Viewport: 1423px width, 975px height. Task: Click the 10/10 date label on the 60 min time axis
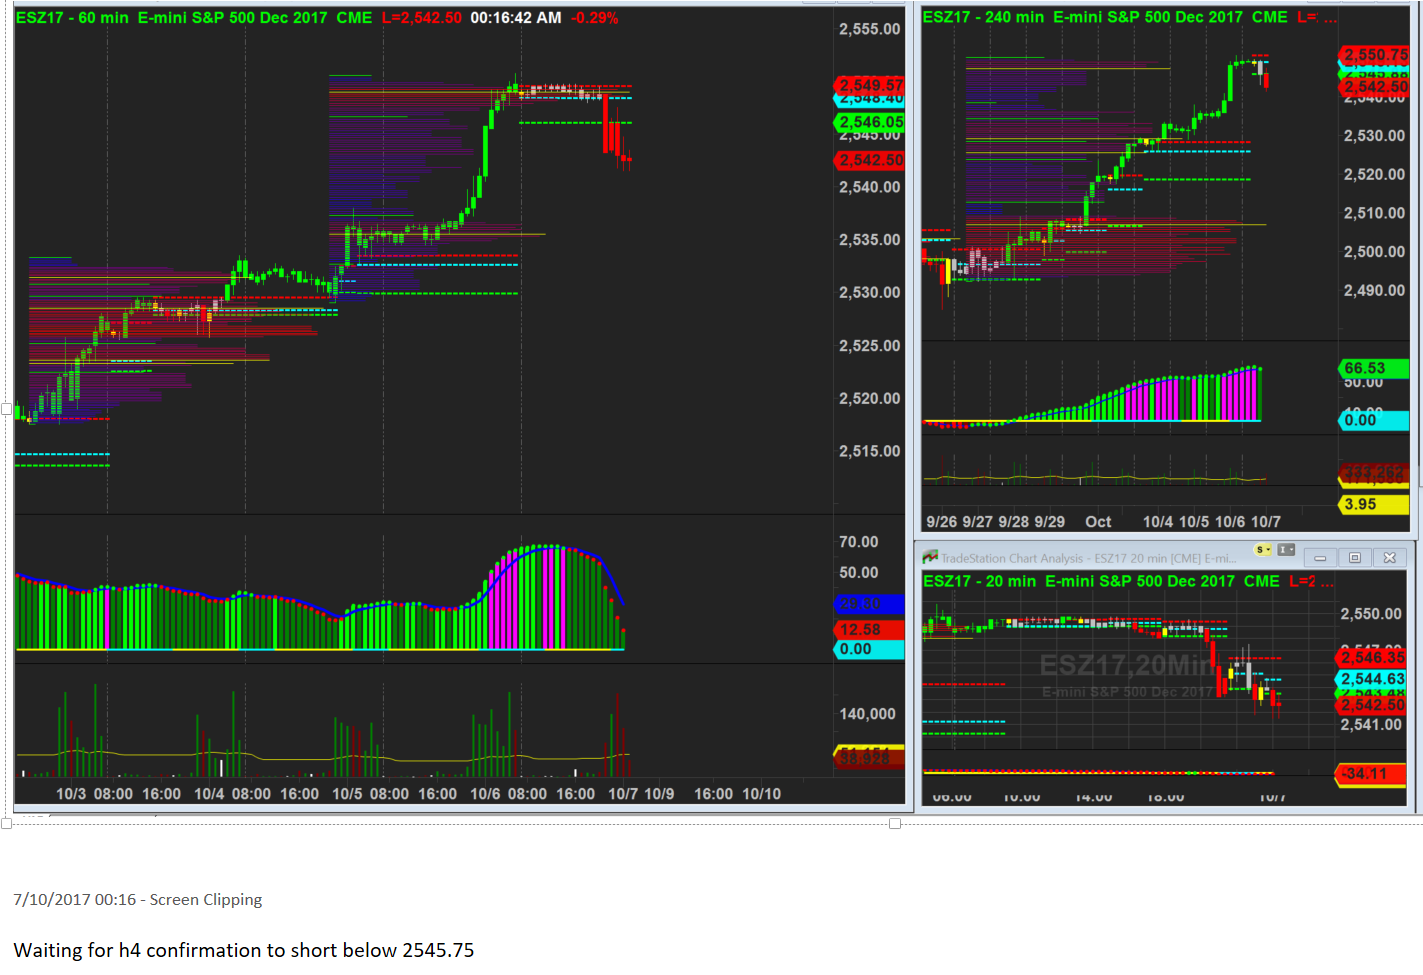pyautogui.click(x=762, y=794)
